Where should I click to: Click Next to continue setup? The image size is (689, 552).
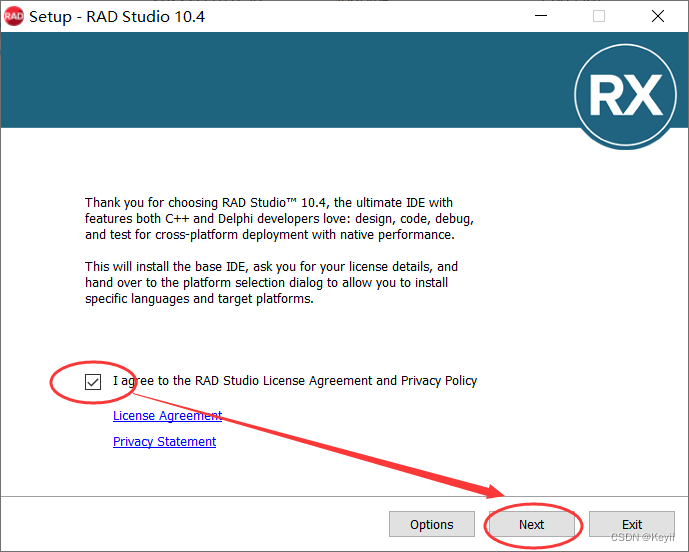[x=532, y=524]
